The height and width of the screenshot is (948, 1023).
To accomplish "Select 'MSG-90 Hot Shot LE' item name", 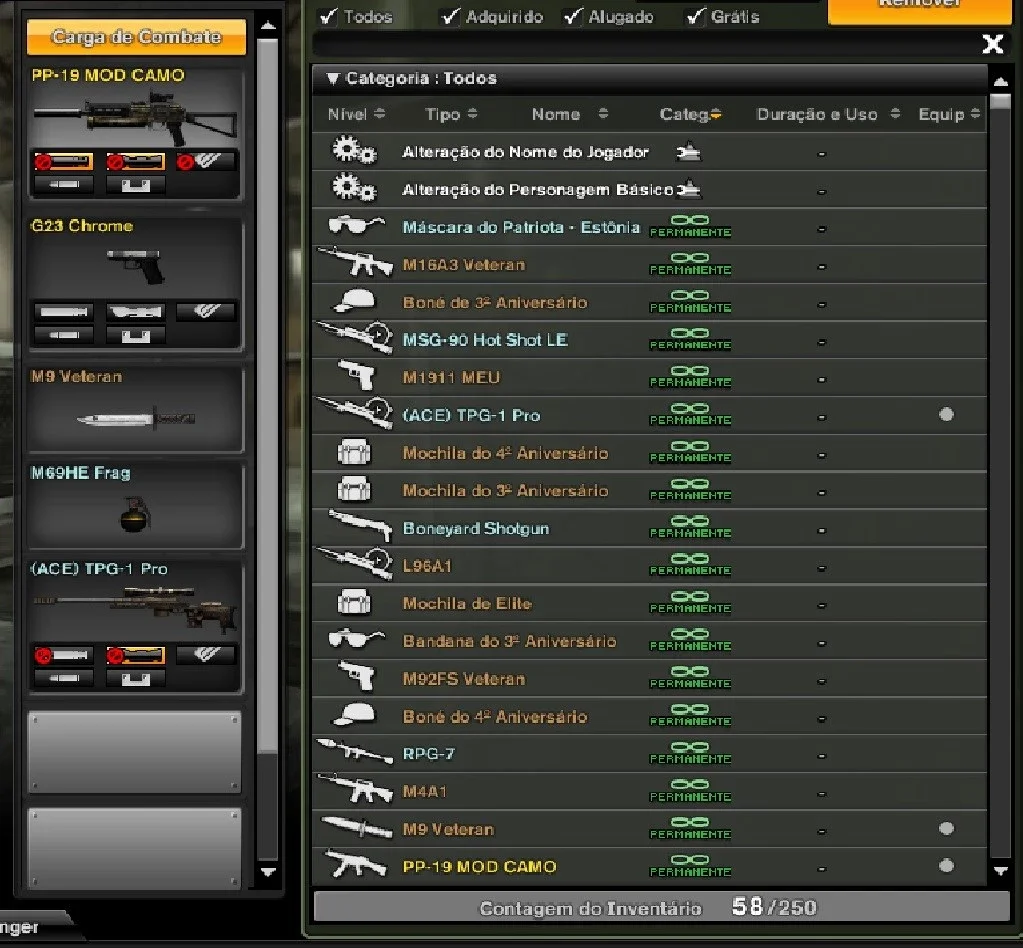I will 485,340.
